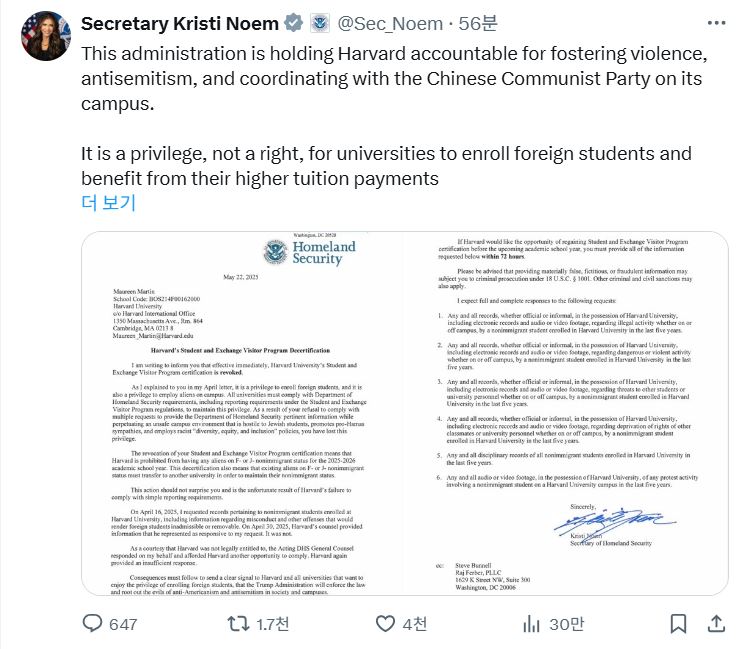Screen dimensions: 742x649
Task: Click the Homeland Security affiliation badge
Action: (320, 23)
